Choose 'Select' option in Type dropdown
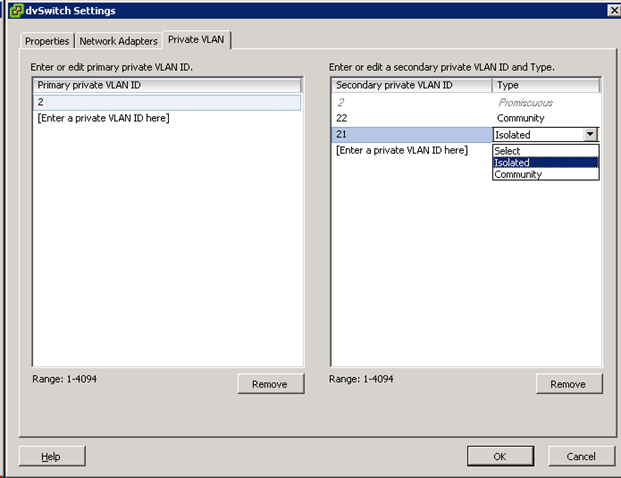Image resolution: width=621 pixels, height=478 pixels. click(x=508, y=151)
